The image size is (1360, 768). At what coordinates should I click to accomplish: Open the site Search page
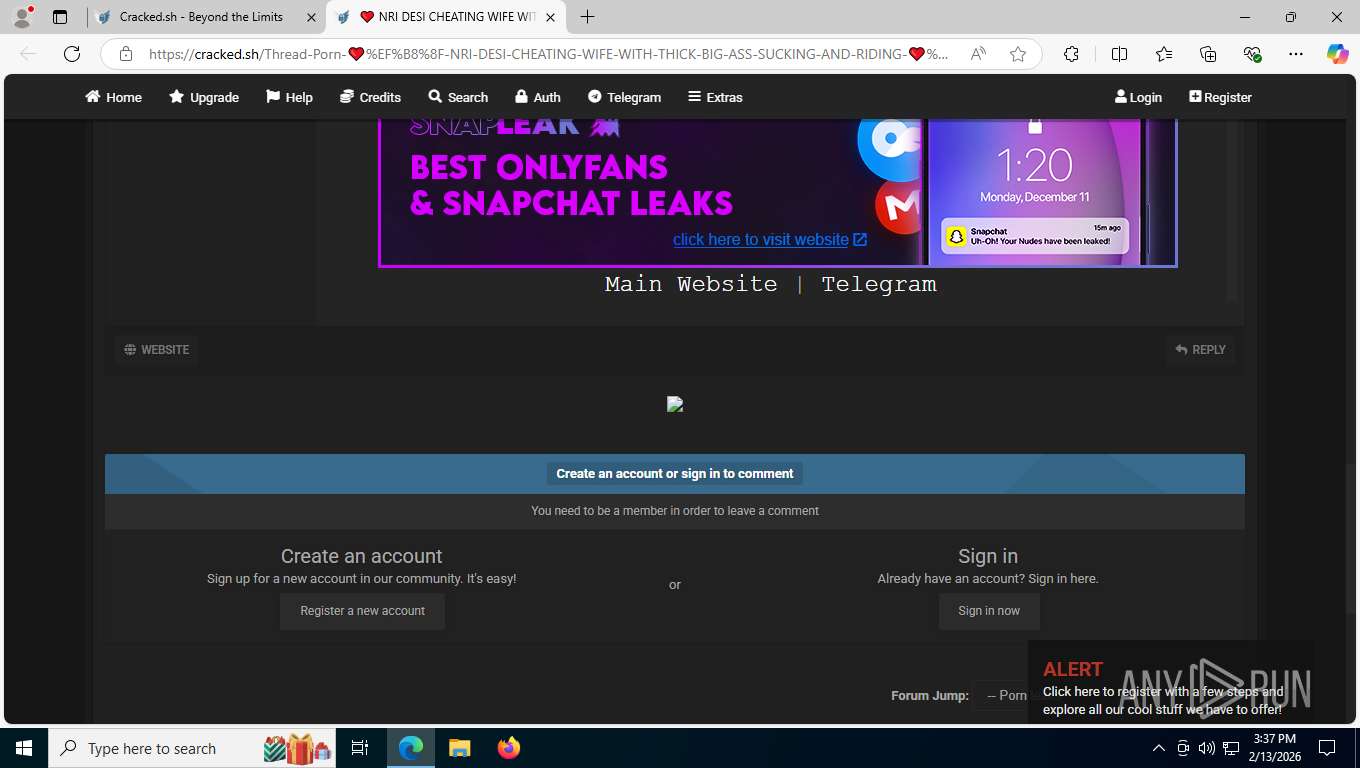coord(458,97)
